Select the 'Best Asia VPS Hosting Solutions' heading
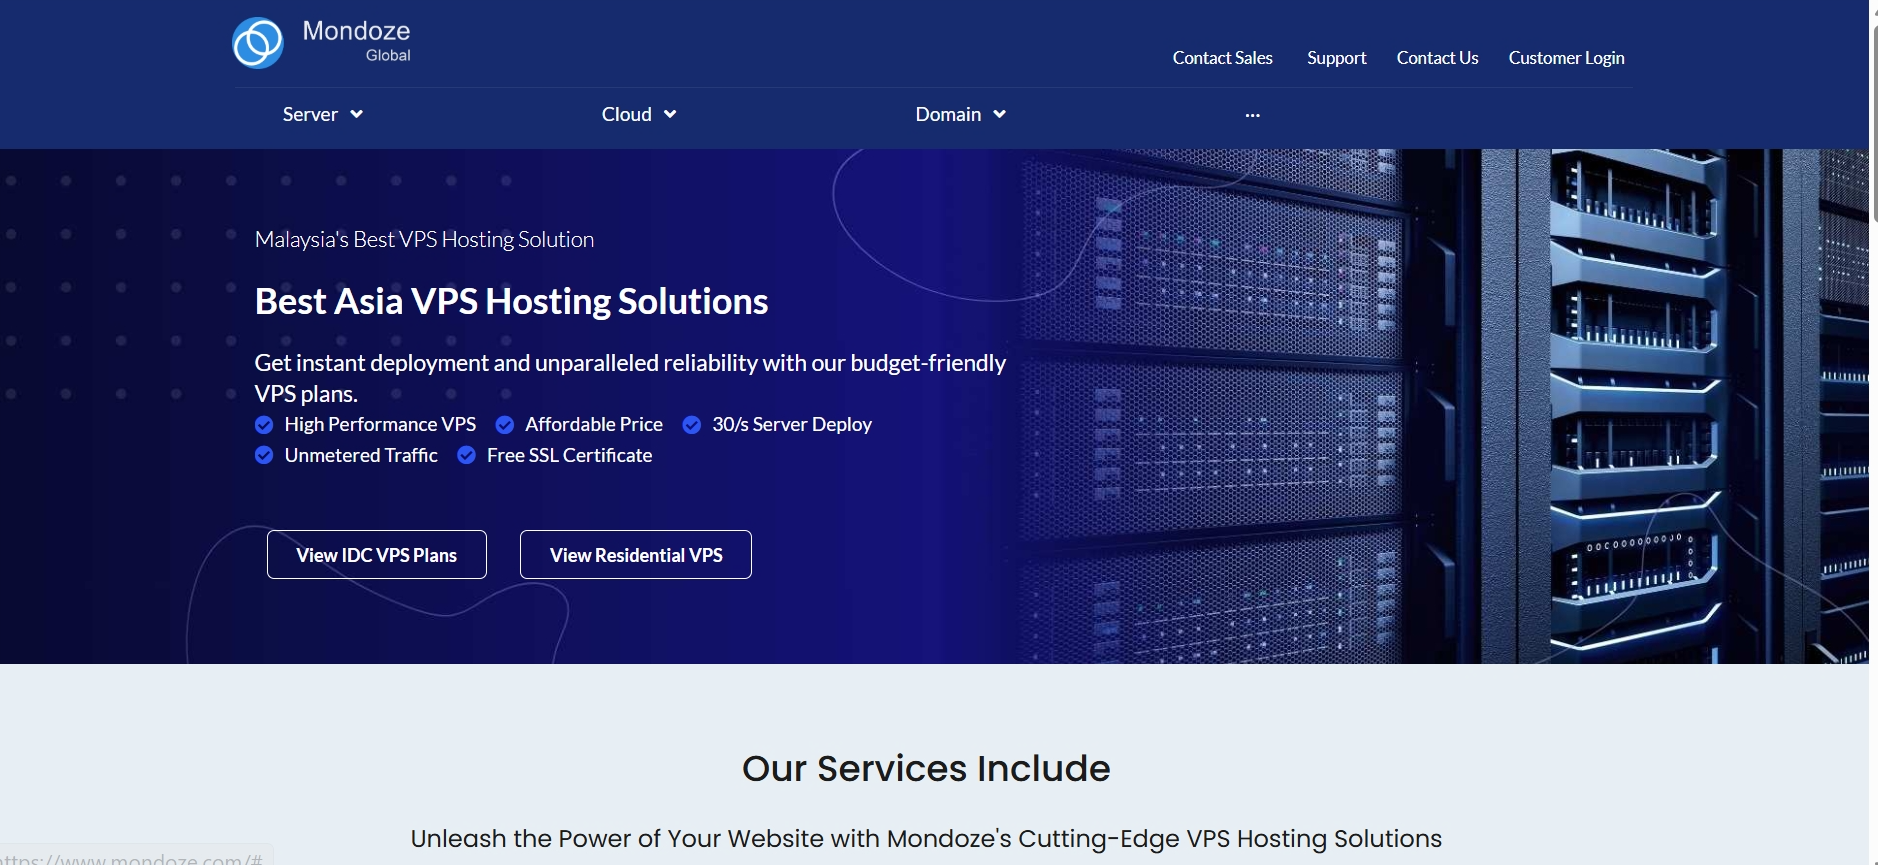Image resolution: width=1878 pixels, height=865 pixels. (x=512, y=301)
